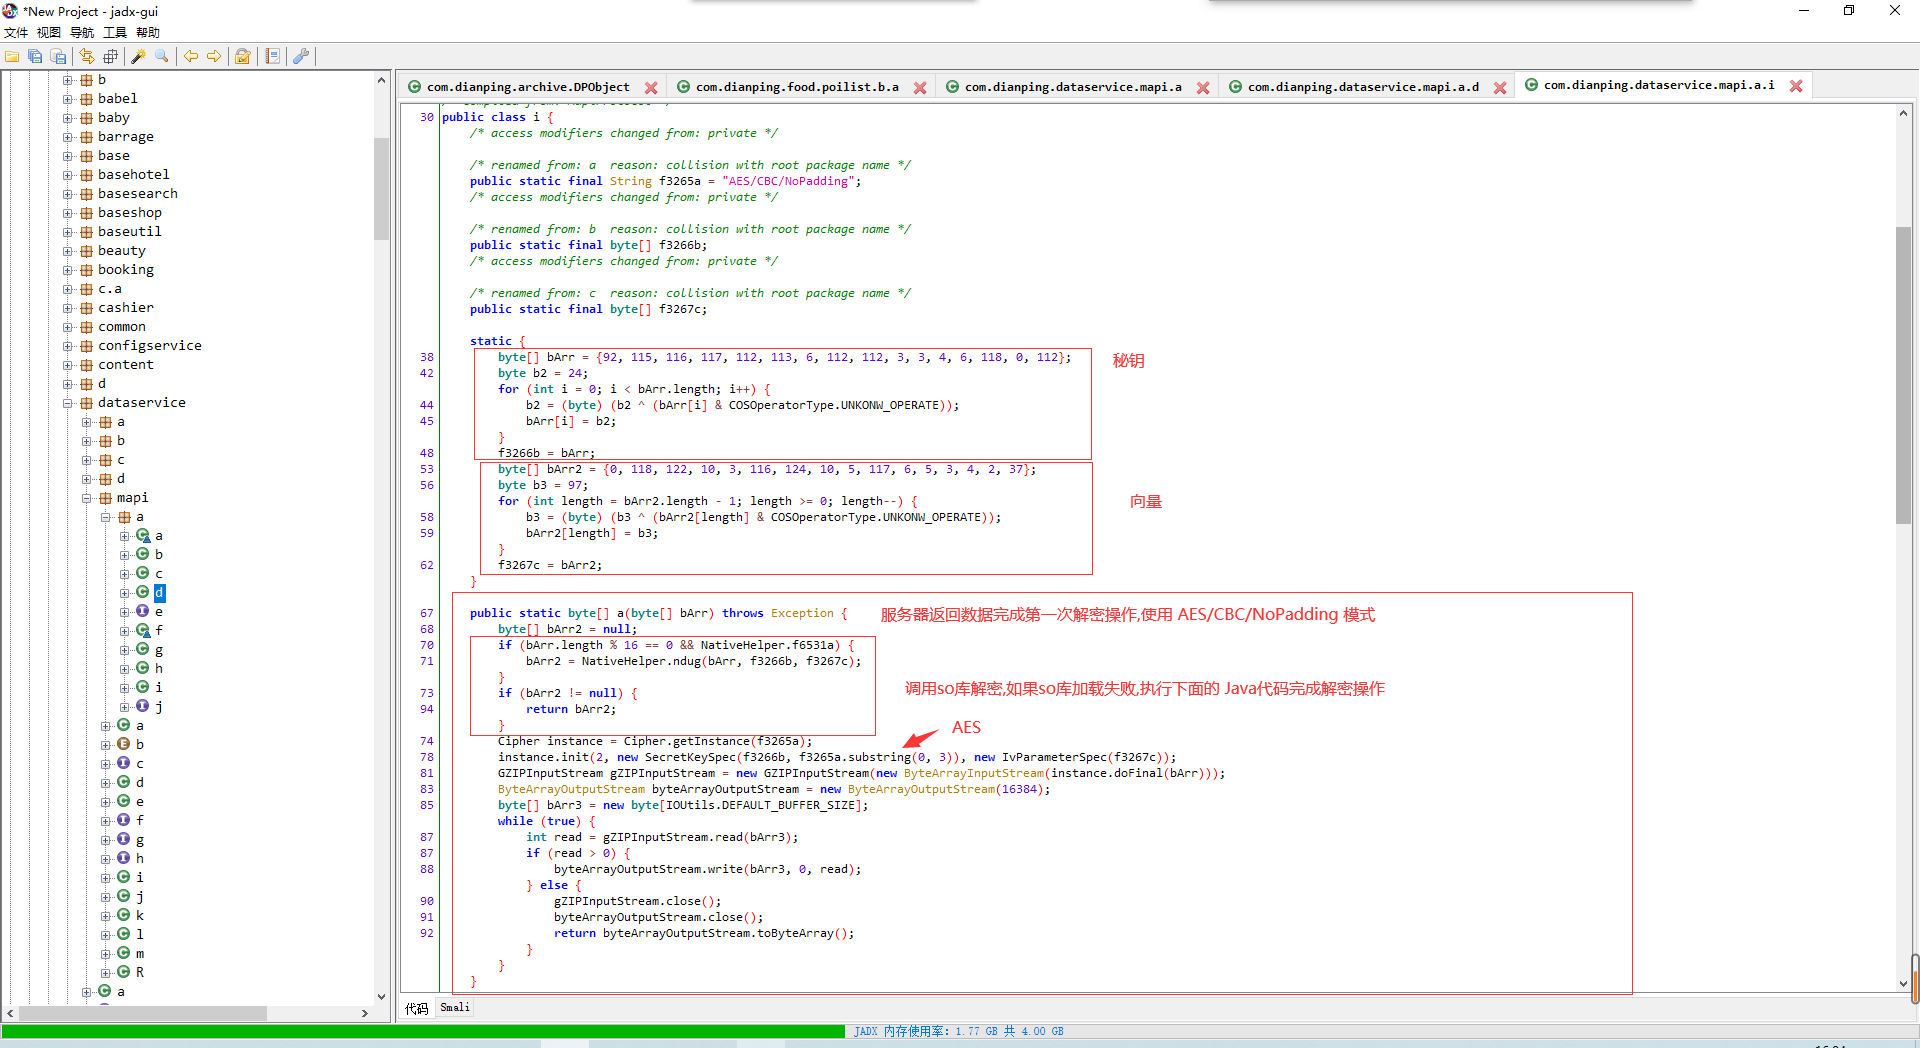Open the 视图 menu
This screenshot has height=1048, width=1920.
click(x=49, y=33)
